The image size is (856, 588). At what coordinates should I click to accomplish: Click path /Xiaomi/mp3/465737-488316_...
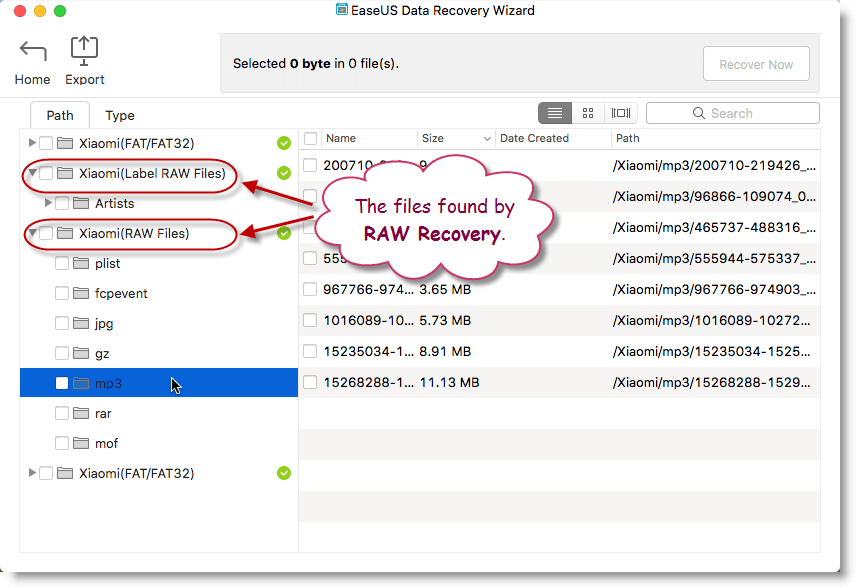coord(715,228)
